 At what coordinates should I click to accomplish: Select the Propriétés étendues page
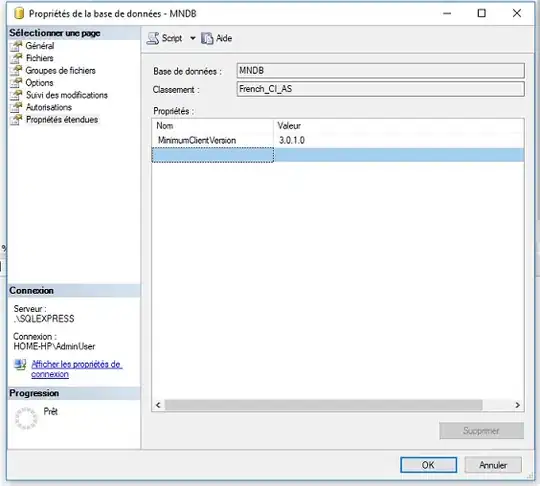pos(62,120)
